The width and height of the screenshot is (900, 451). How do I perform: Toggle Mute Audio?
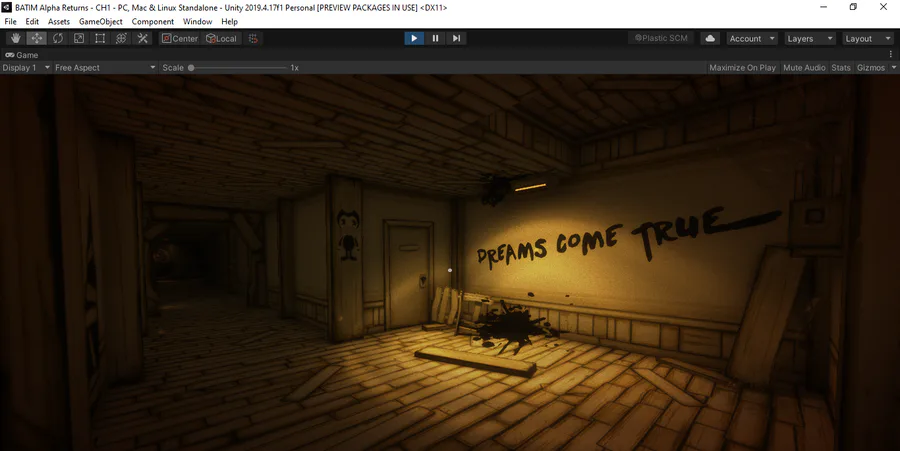tap(804, 68)
